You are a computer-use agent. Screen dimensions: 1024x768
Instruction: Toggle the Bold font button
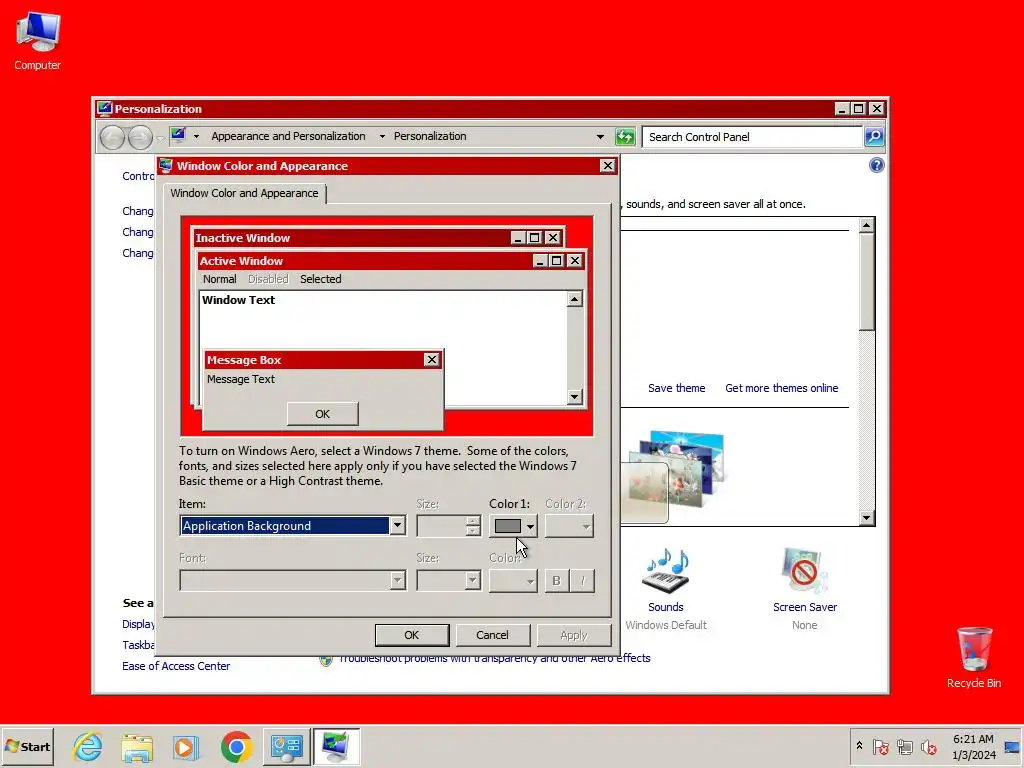(x=556, y=581)
